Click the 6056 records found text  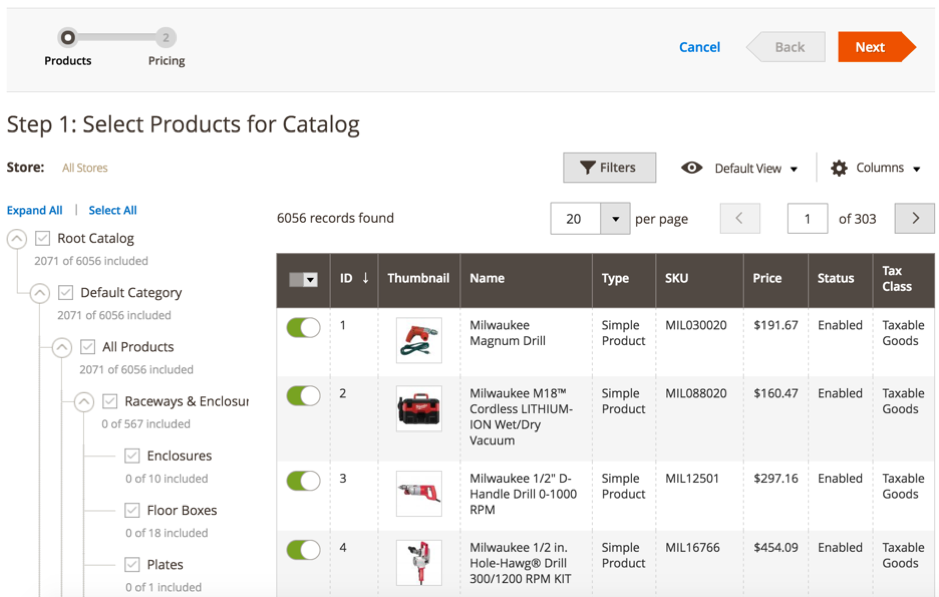click(x=335, y=218)
